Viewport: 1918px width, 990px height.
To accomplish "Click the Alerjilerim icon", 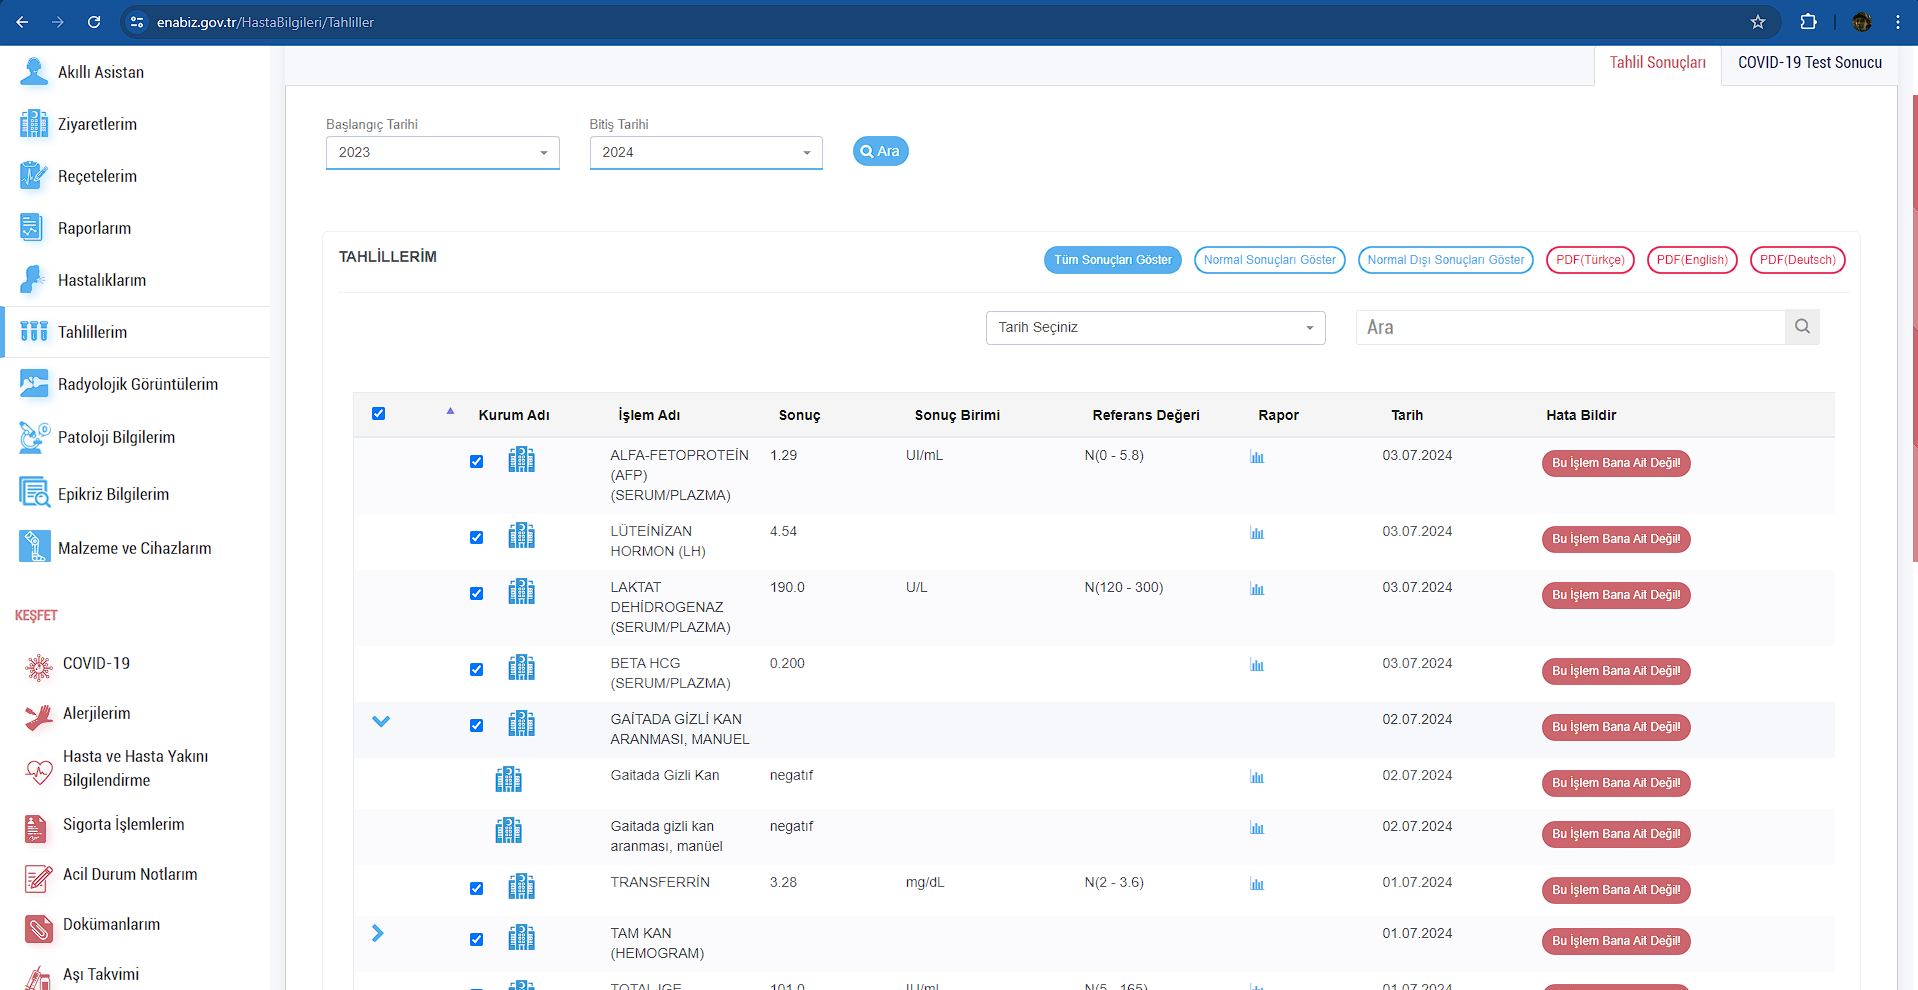I will click(39, 716).
